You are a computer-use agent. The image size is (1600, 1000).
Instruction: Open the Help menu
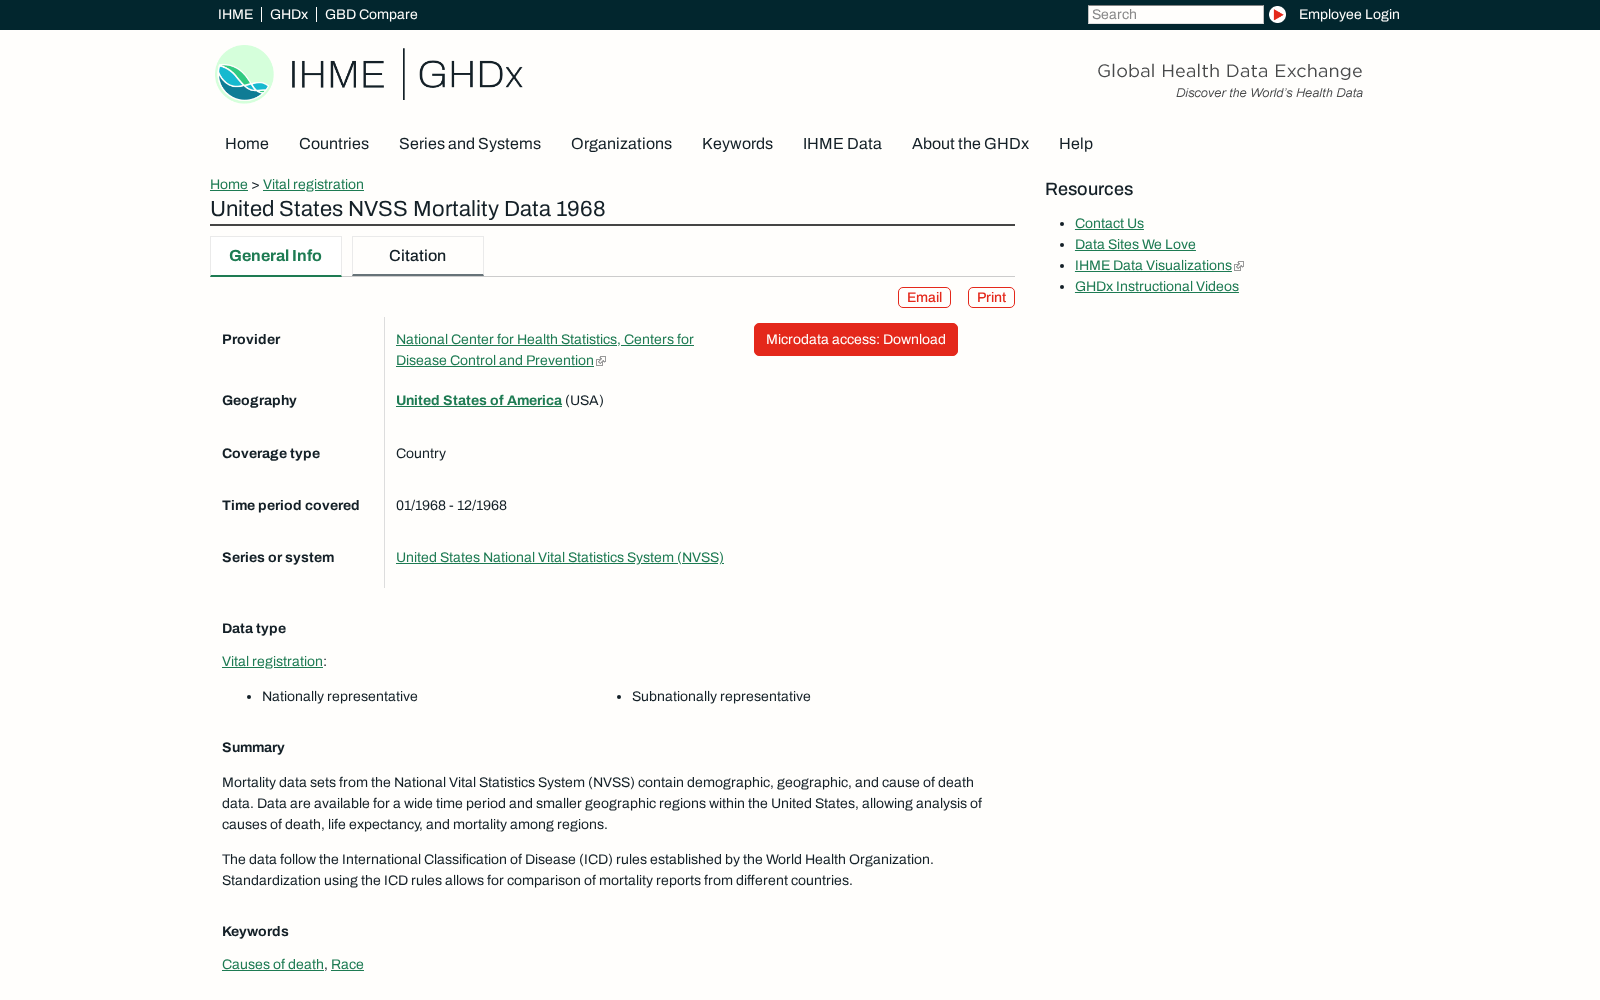[1076, 144]
